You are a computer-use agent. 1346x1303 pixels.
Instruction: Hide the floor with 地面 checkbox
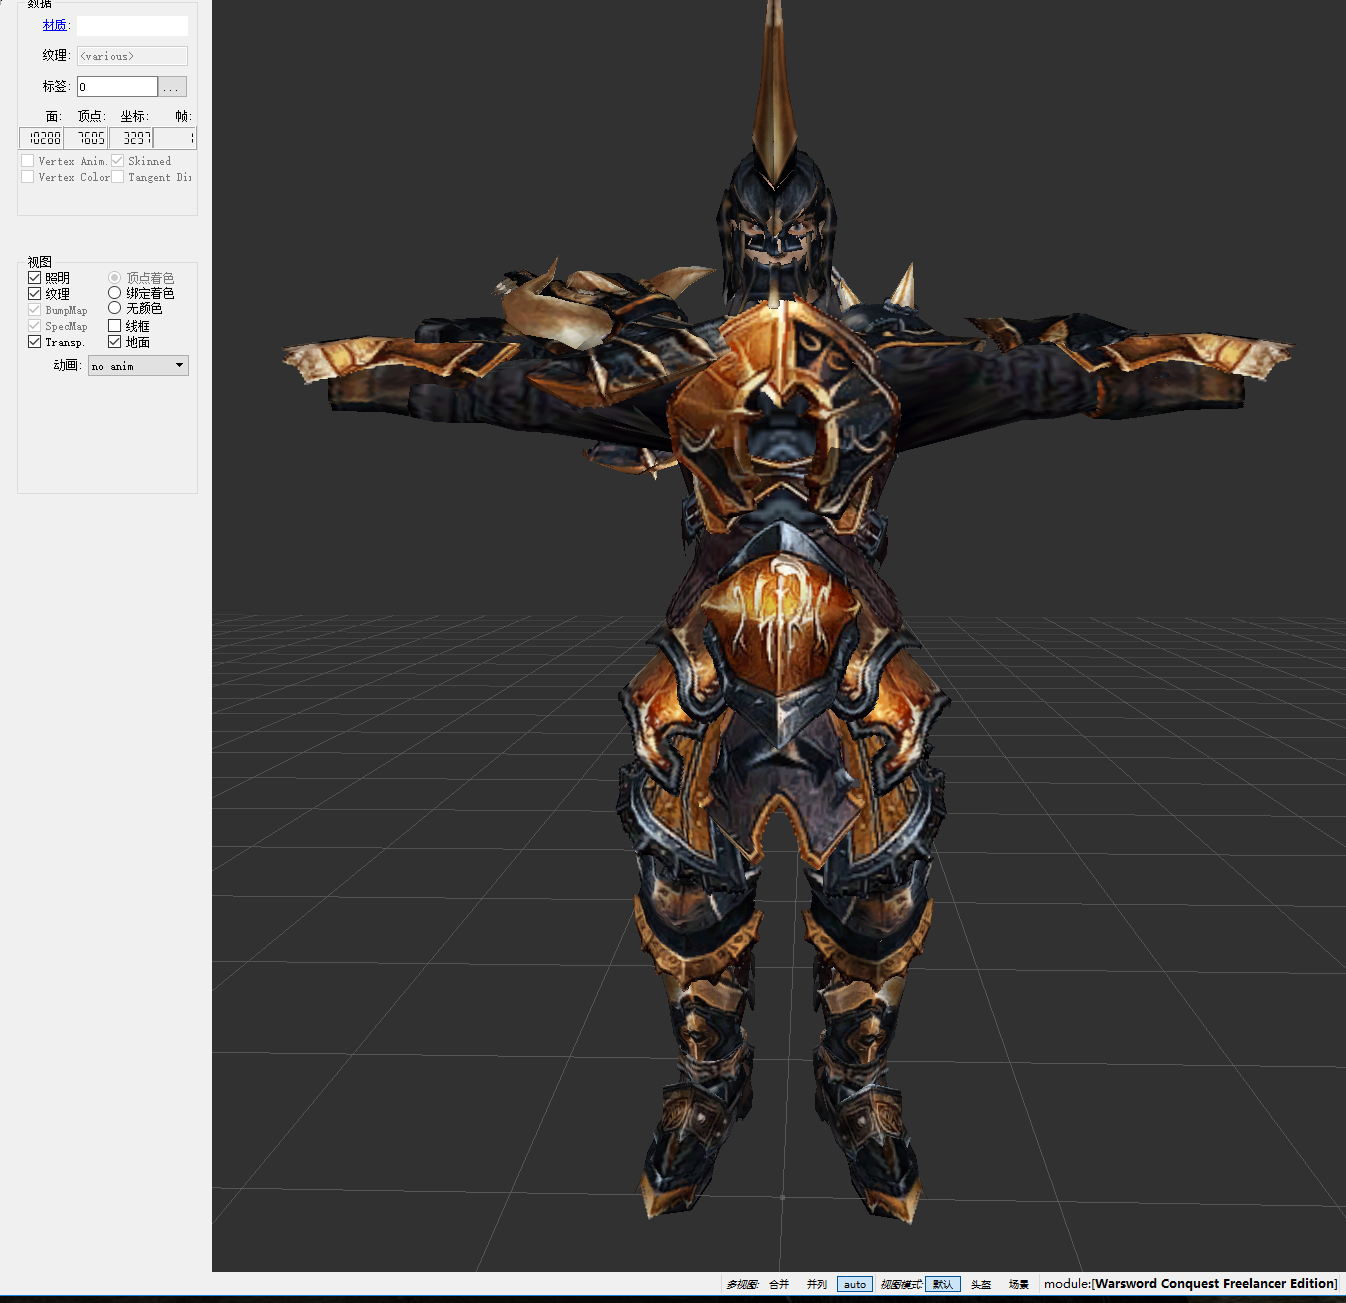[x=115, y=342]
